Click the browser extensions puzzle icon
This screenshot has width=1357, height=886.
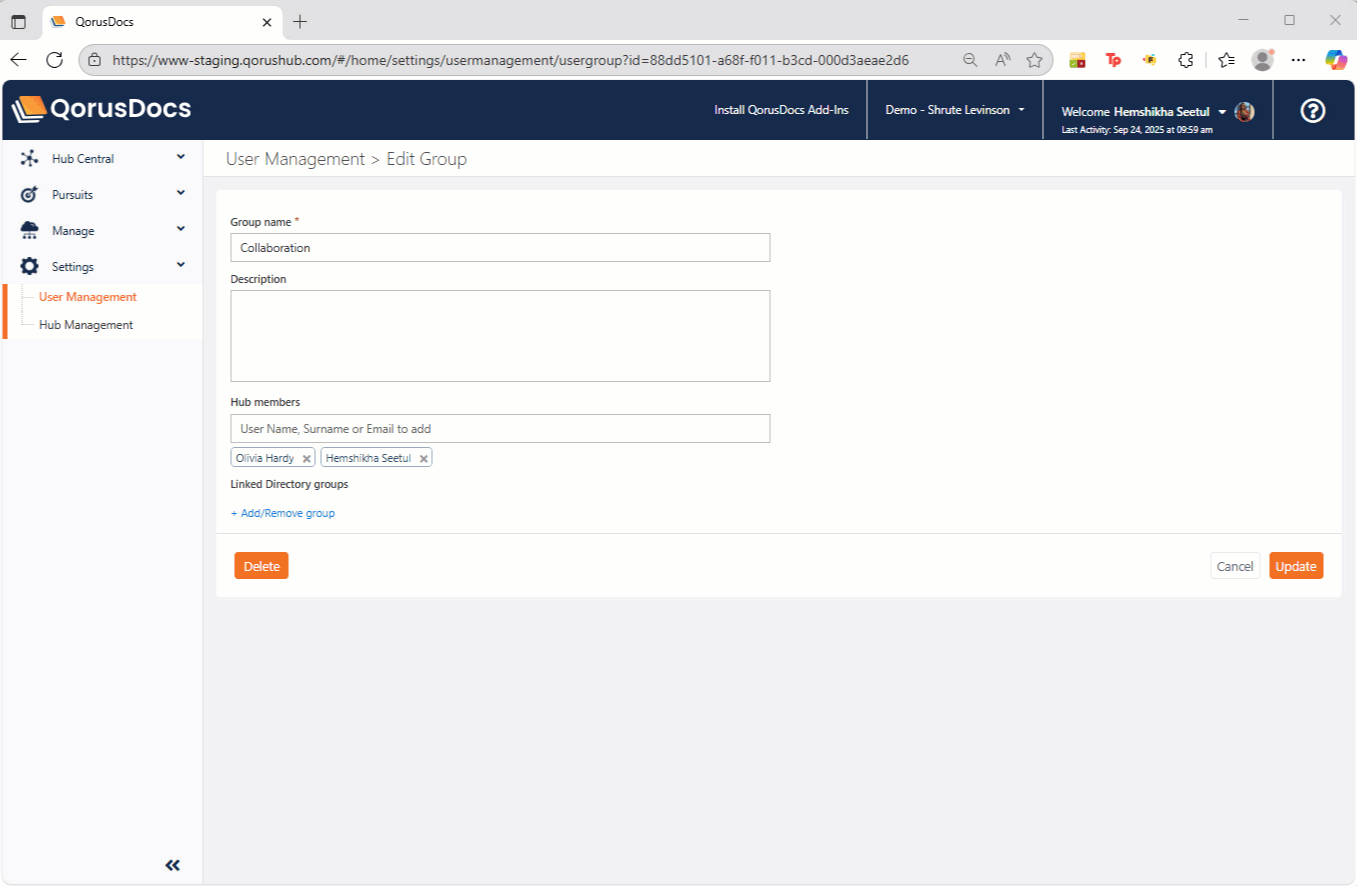pyautogui.click(x=1186, y=59)
